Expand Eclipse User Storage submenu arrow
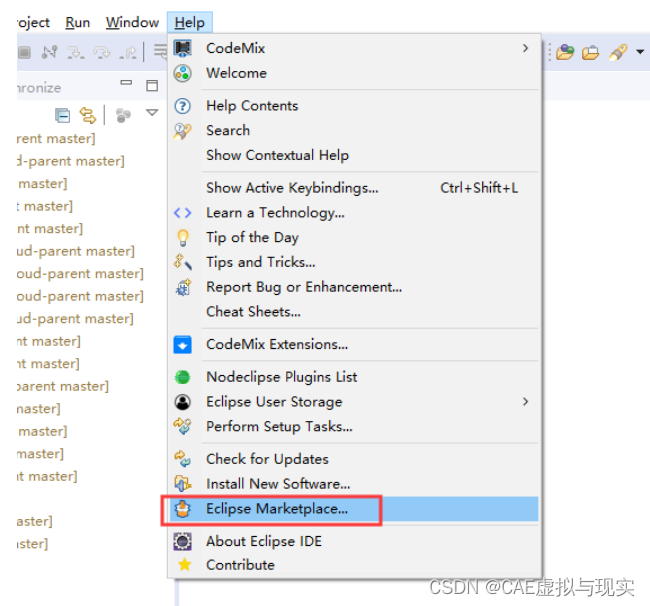The width and height of the screenshot is (650, 606). [x=525, y=402]
